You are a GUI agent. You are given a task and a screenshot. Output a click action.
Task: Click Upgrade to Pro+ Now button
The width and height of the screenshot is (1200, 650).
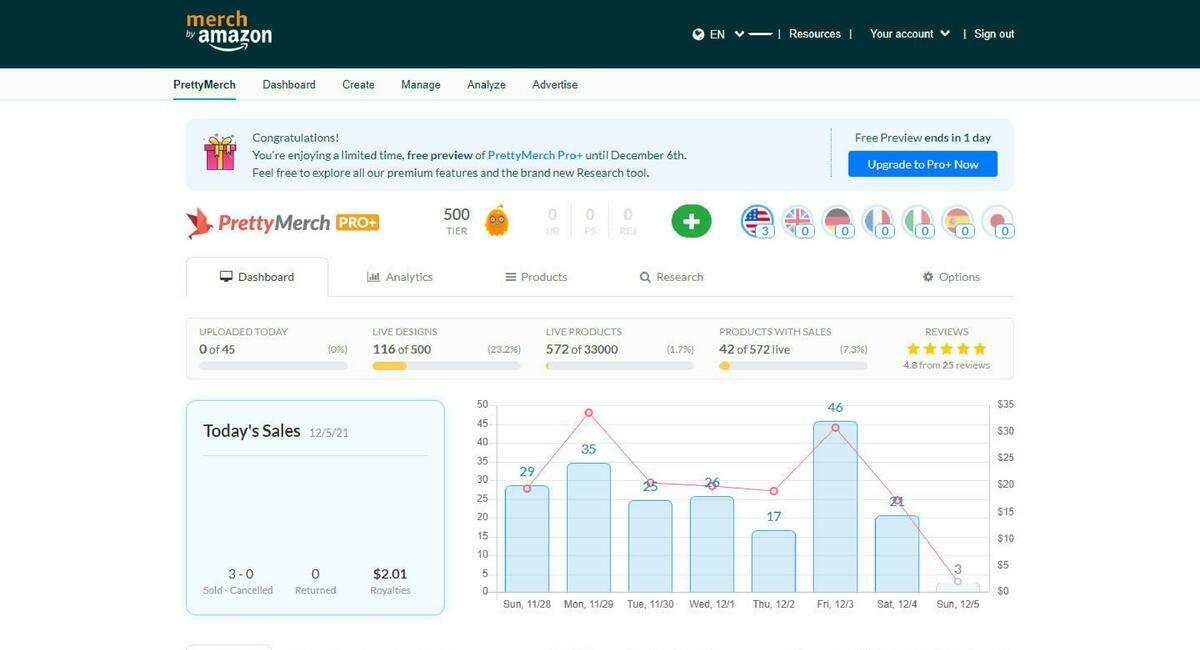point(922,164)
